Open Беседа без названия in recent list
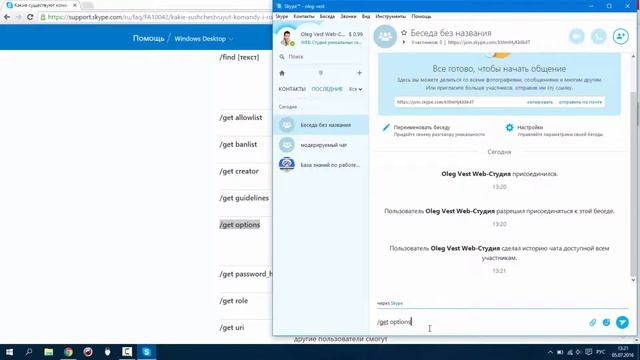This screenshot has height=360, width=640. point(321,125)
